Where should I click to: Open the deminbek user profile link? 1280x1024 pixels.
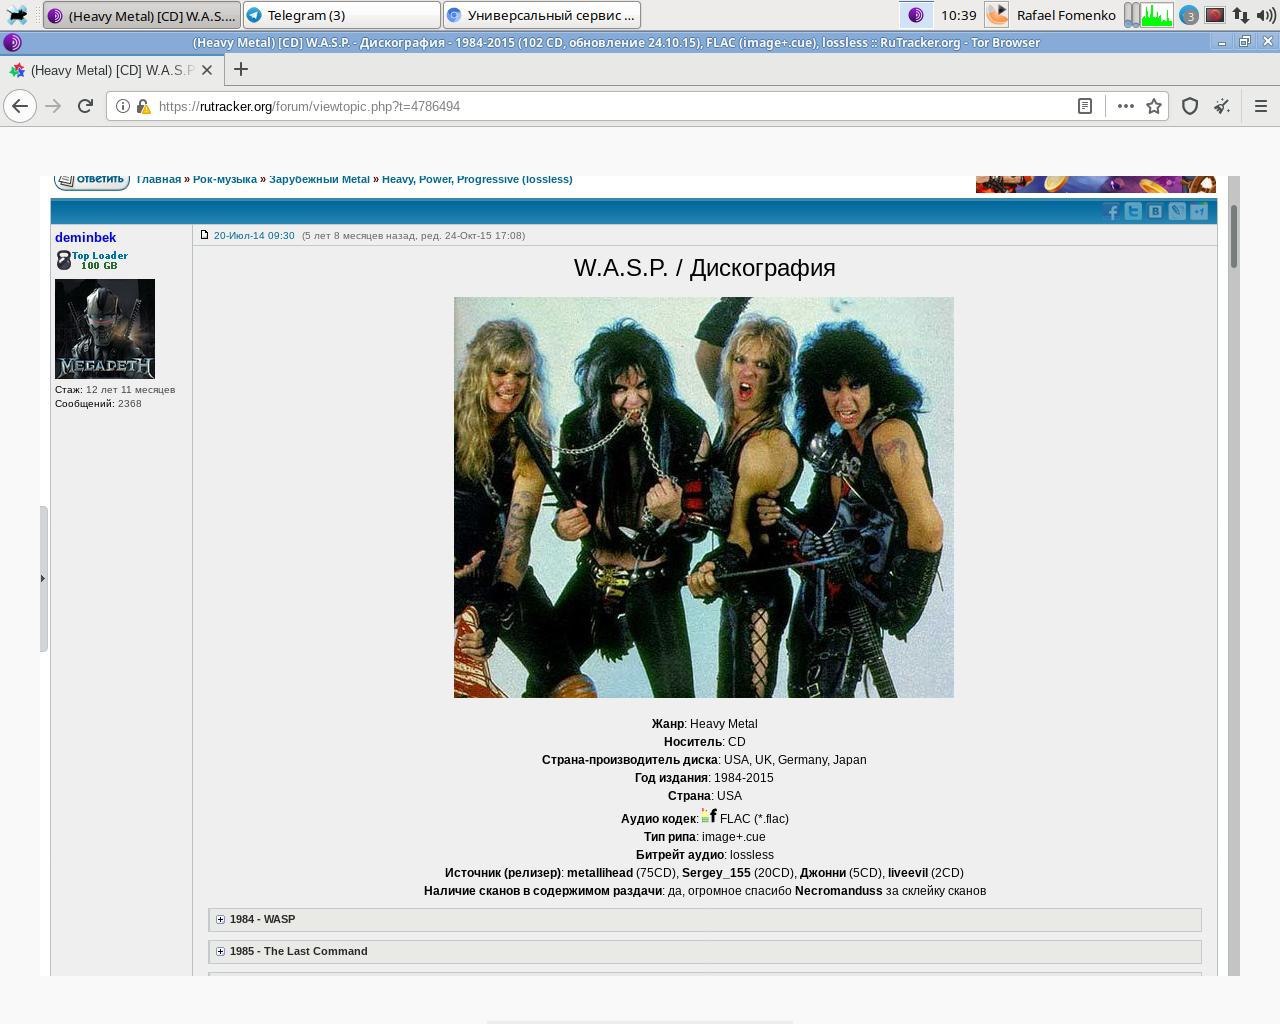tap(85, 237)
